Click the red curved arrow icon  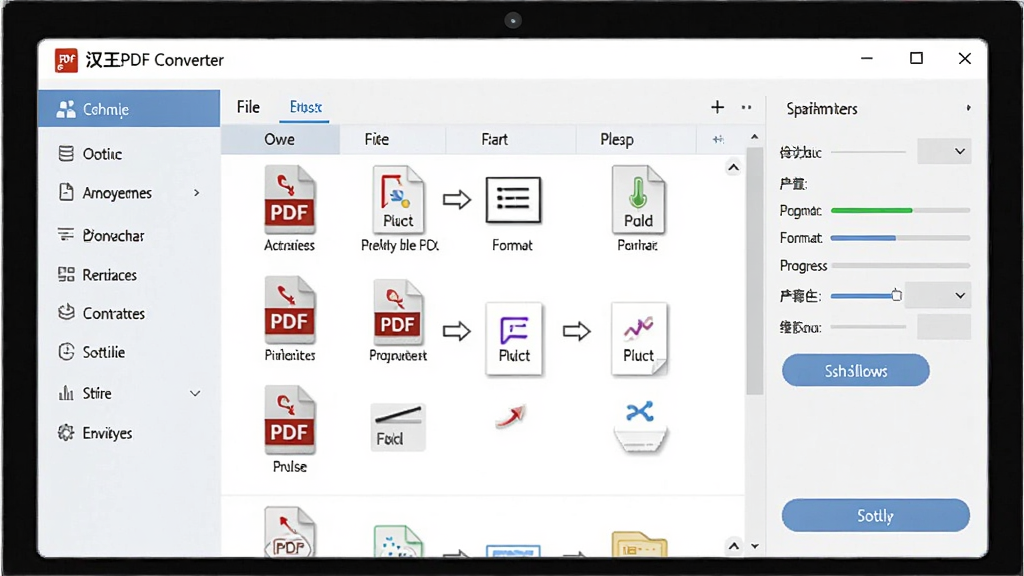tap(511, 416)
